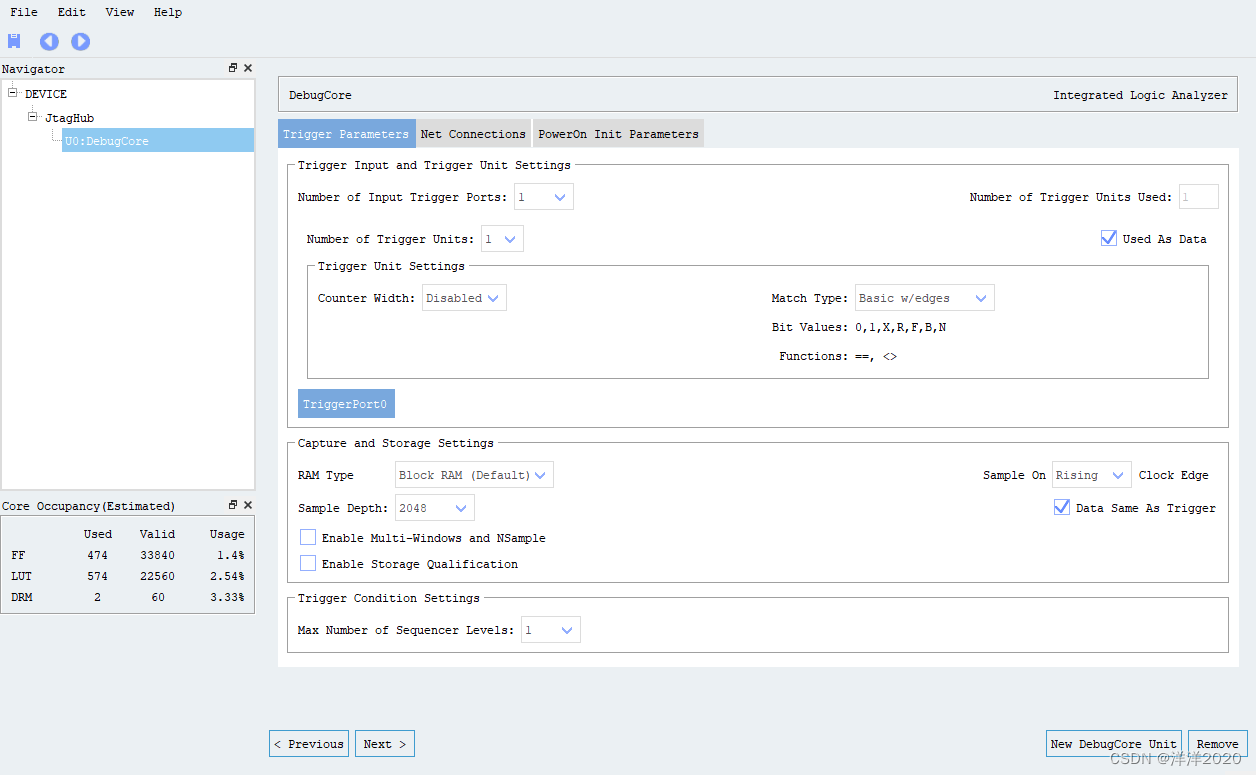1256x775 pixels.
Task: Open the Help menu
Action: coord(168,12)
